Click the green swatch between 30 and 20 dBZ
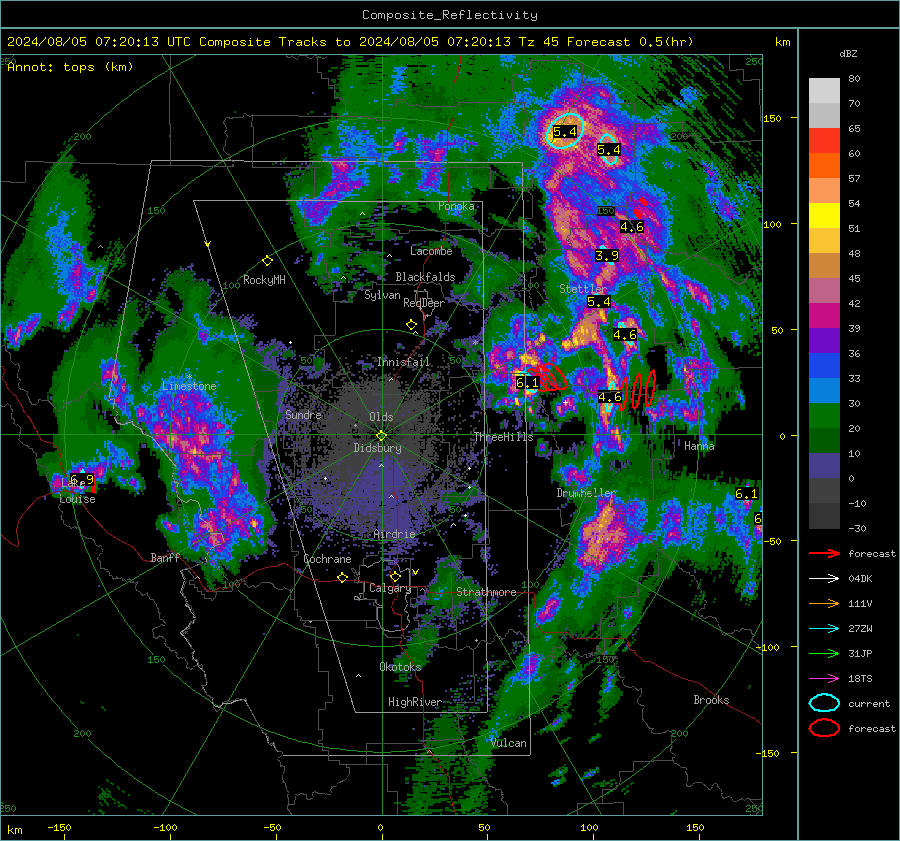This screenshot has height=841, width=900. (x=824, y=416)
